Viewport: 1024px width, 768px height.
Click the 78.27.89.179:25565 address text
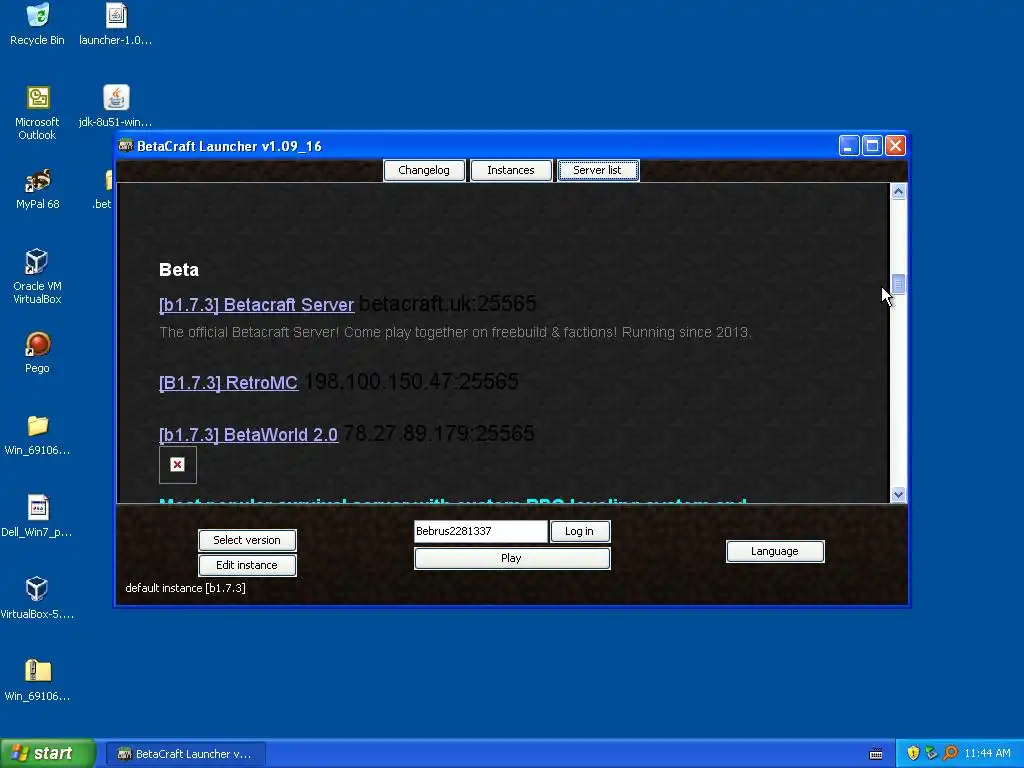pyautogui.click(x=438, y=433)
